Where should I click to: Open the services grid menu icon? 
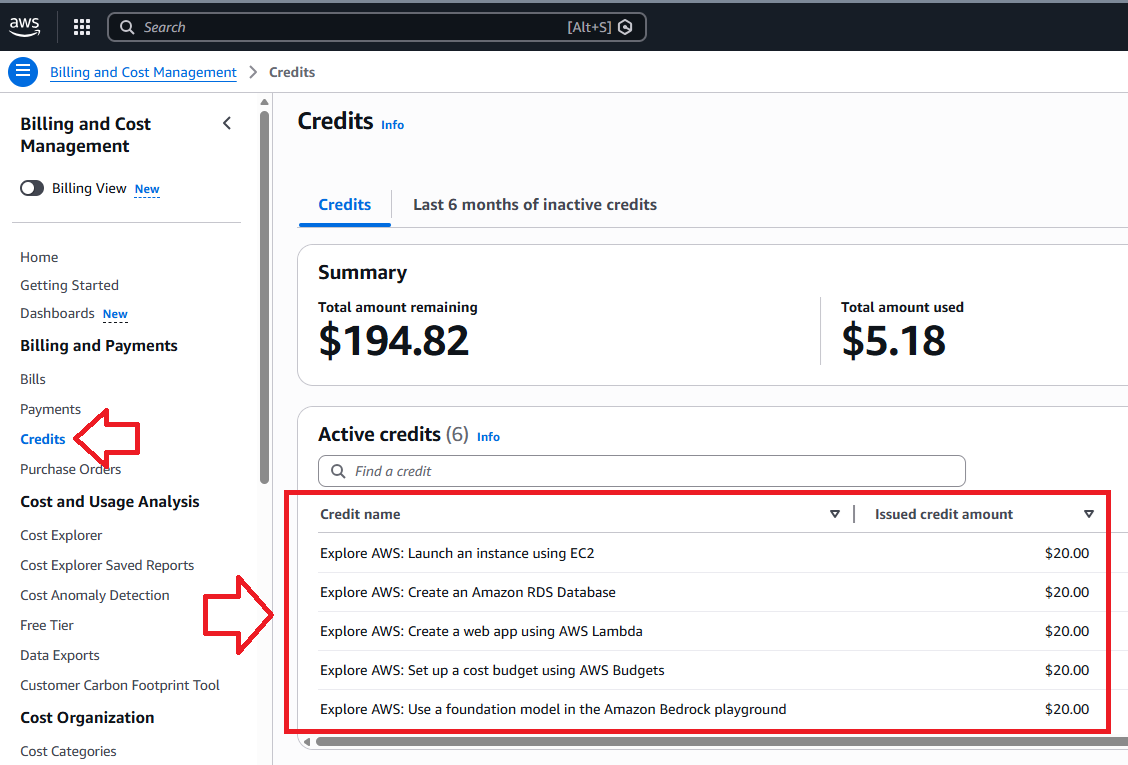point(82,27)
